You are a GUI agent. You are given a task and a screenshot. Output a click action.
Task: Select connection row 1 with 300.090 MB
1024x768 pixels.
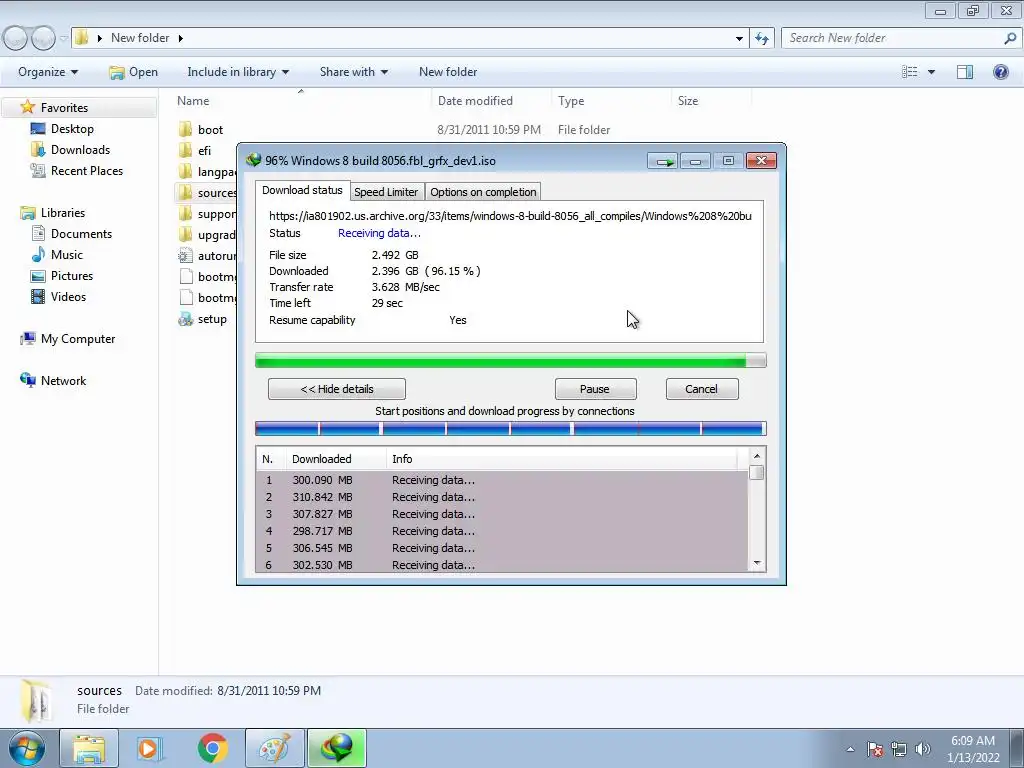pyautogui.click(x=502, y=480)
